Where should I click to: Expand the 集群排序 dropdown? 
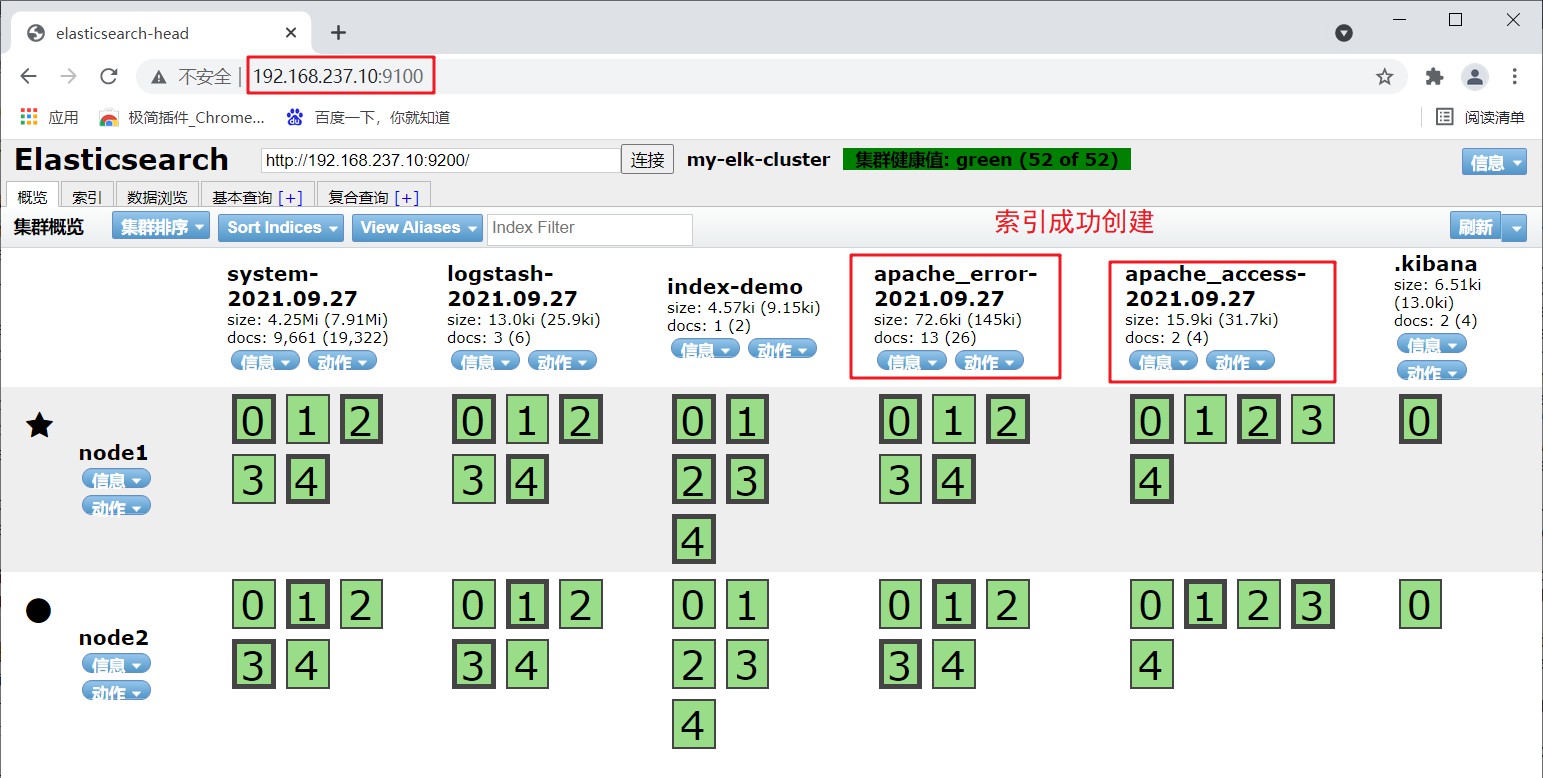(x=160, y=228)
